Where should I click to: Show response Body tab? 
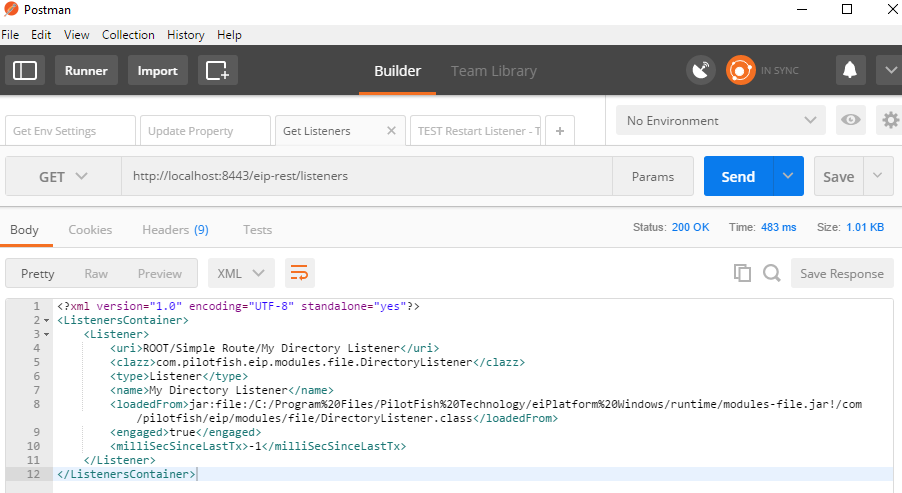(24, 230)
